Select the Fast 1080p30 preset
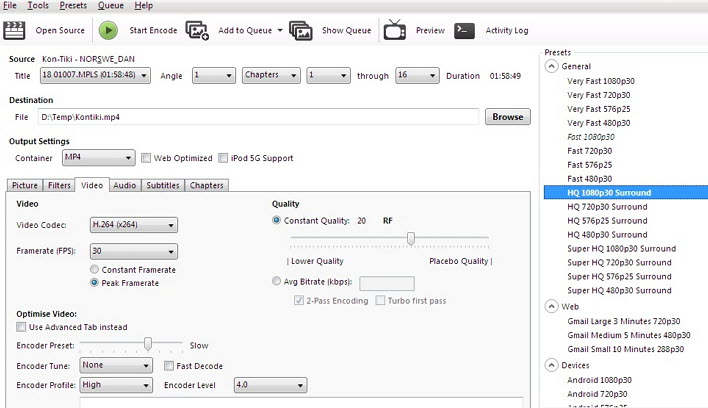708x408 pixels. [591, 137]
